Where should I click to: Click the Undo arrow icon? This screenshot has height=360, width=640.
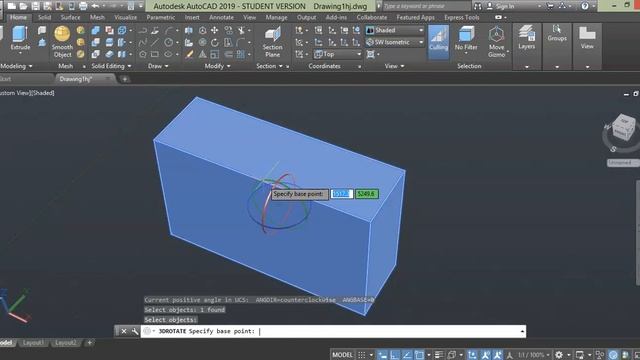click(x=95, y=6)
